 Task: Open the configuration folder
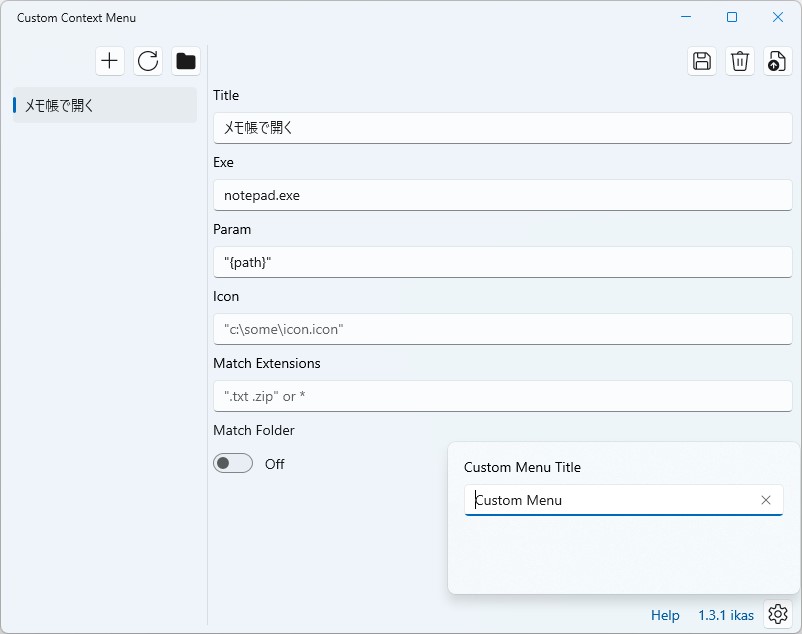(x=186, y=61)
